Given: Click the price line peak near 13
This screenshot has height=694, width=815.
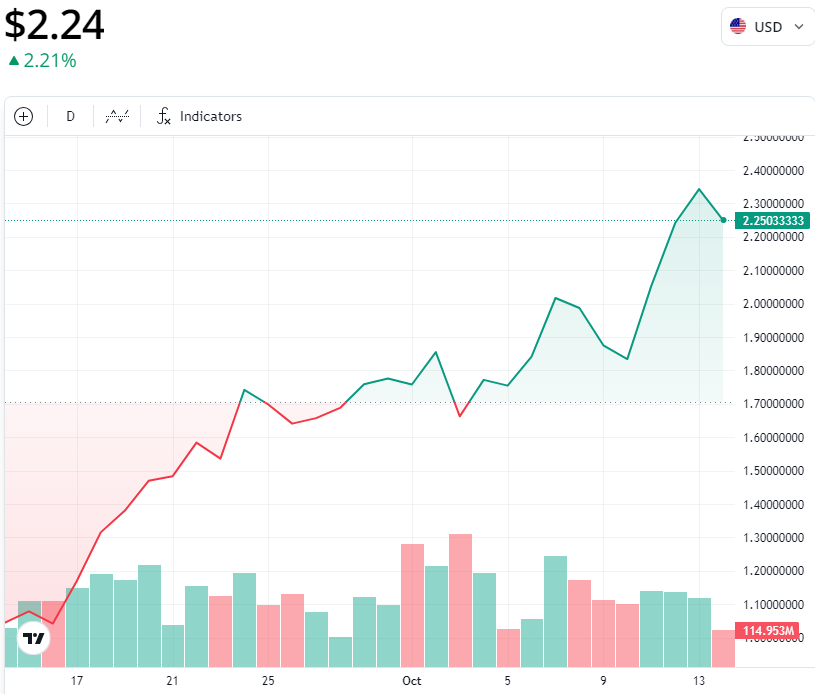Looking at the screenshot, I should (x=699, y=189).
